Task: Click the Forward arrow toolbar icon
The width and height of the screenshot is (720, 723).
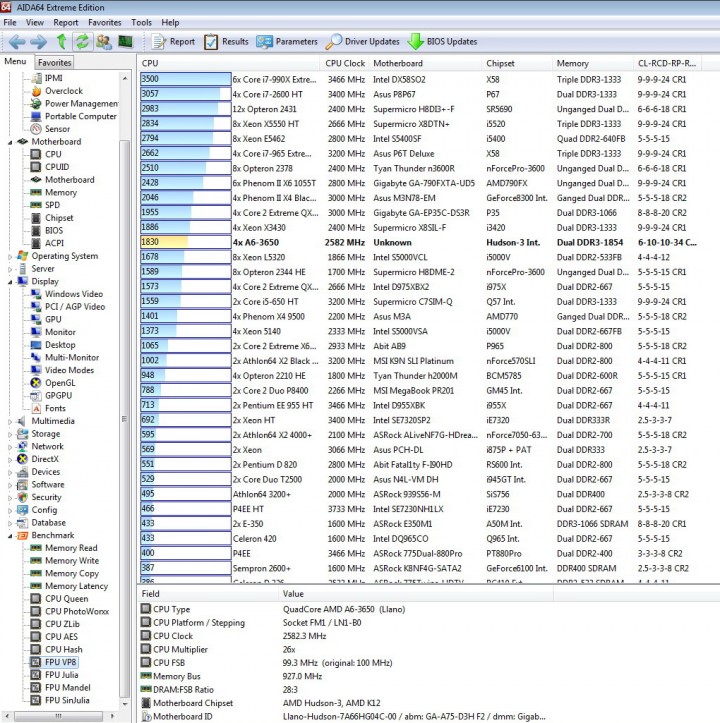Action: [x=39, y=42]
